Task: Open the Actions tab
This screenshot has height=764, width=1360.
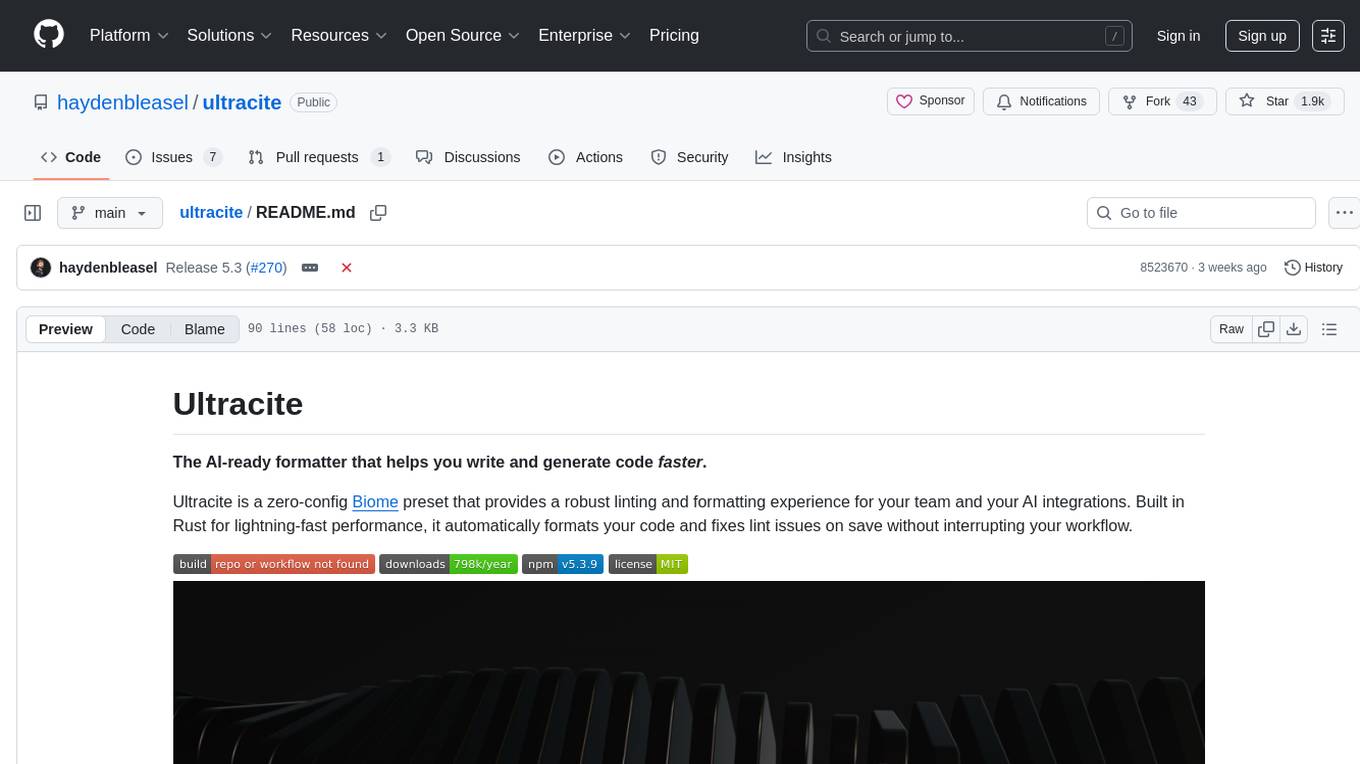Action: coord(586,157)
